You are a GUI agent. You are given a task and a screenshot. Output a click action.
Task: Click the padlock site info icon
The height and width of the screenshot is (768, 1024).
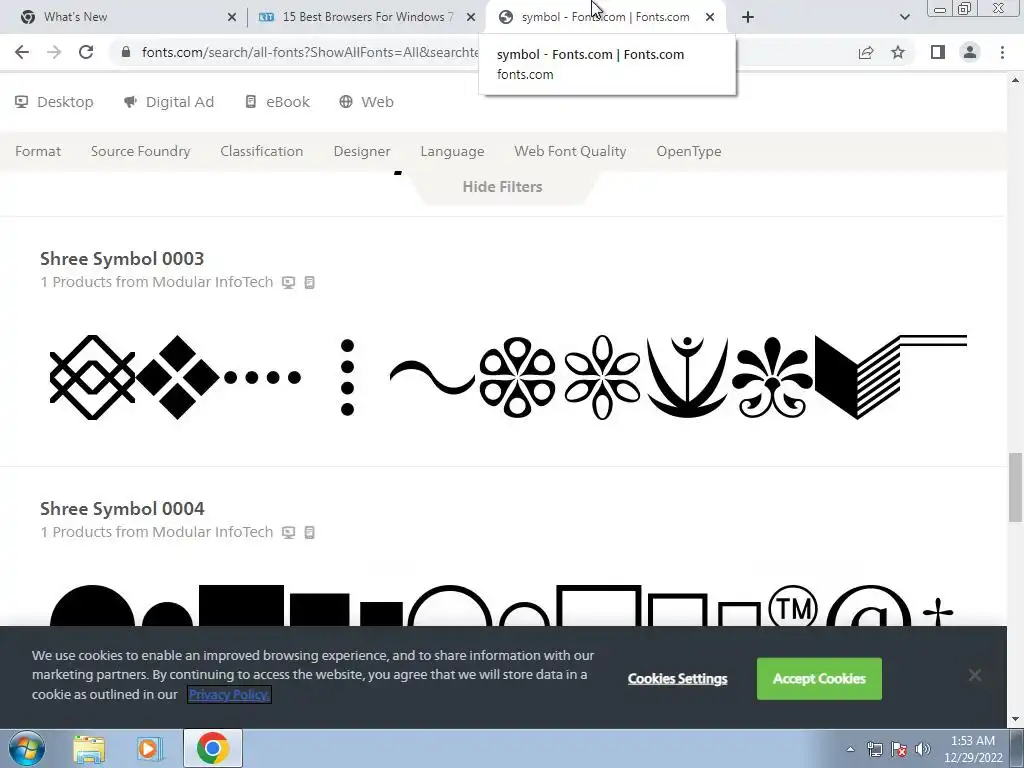[x=126, y=52]
